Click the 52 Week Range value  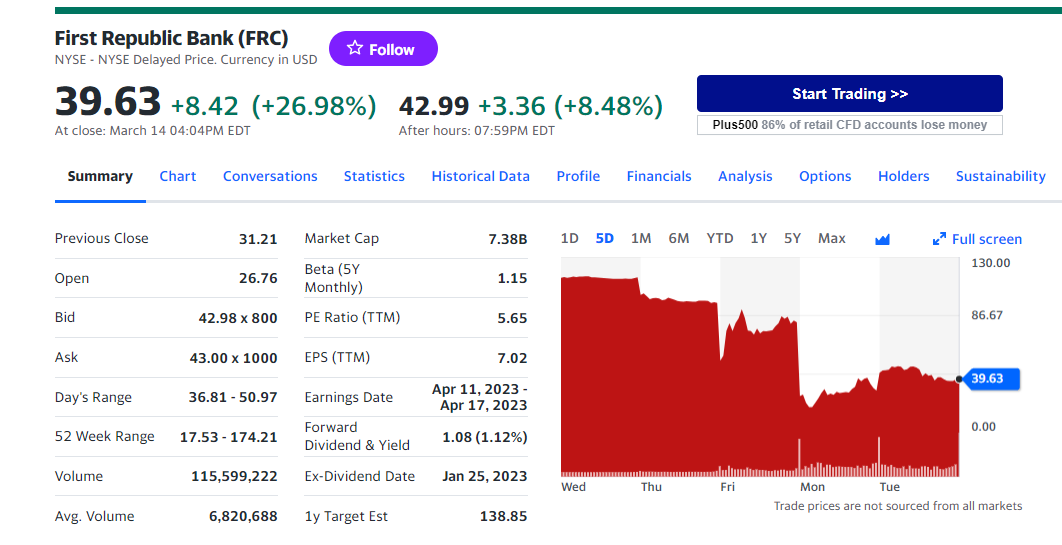[229, 437]
